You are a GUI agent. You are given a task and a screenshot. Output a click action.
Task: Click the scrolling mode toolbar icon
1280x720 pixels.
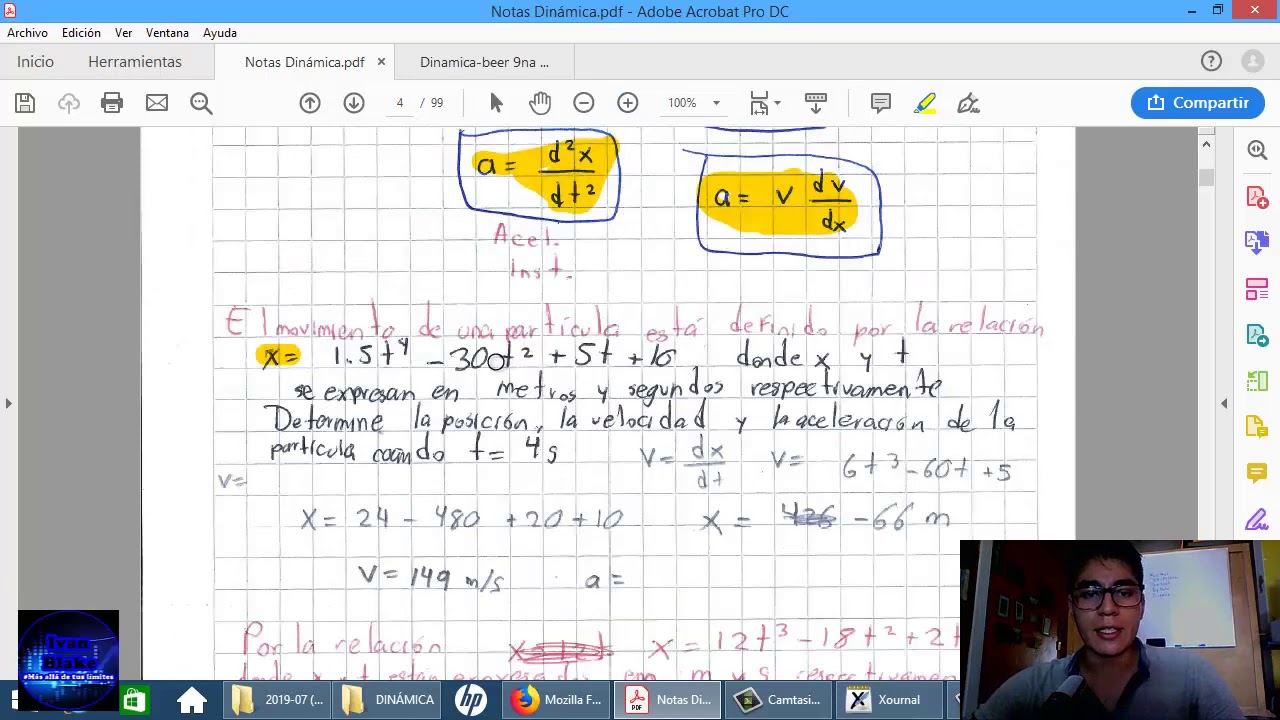(x=816, y=103)
